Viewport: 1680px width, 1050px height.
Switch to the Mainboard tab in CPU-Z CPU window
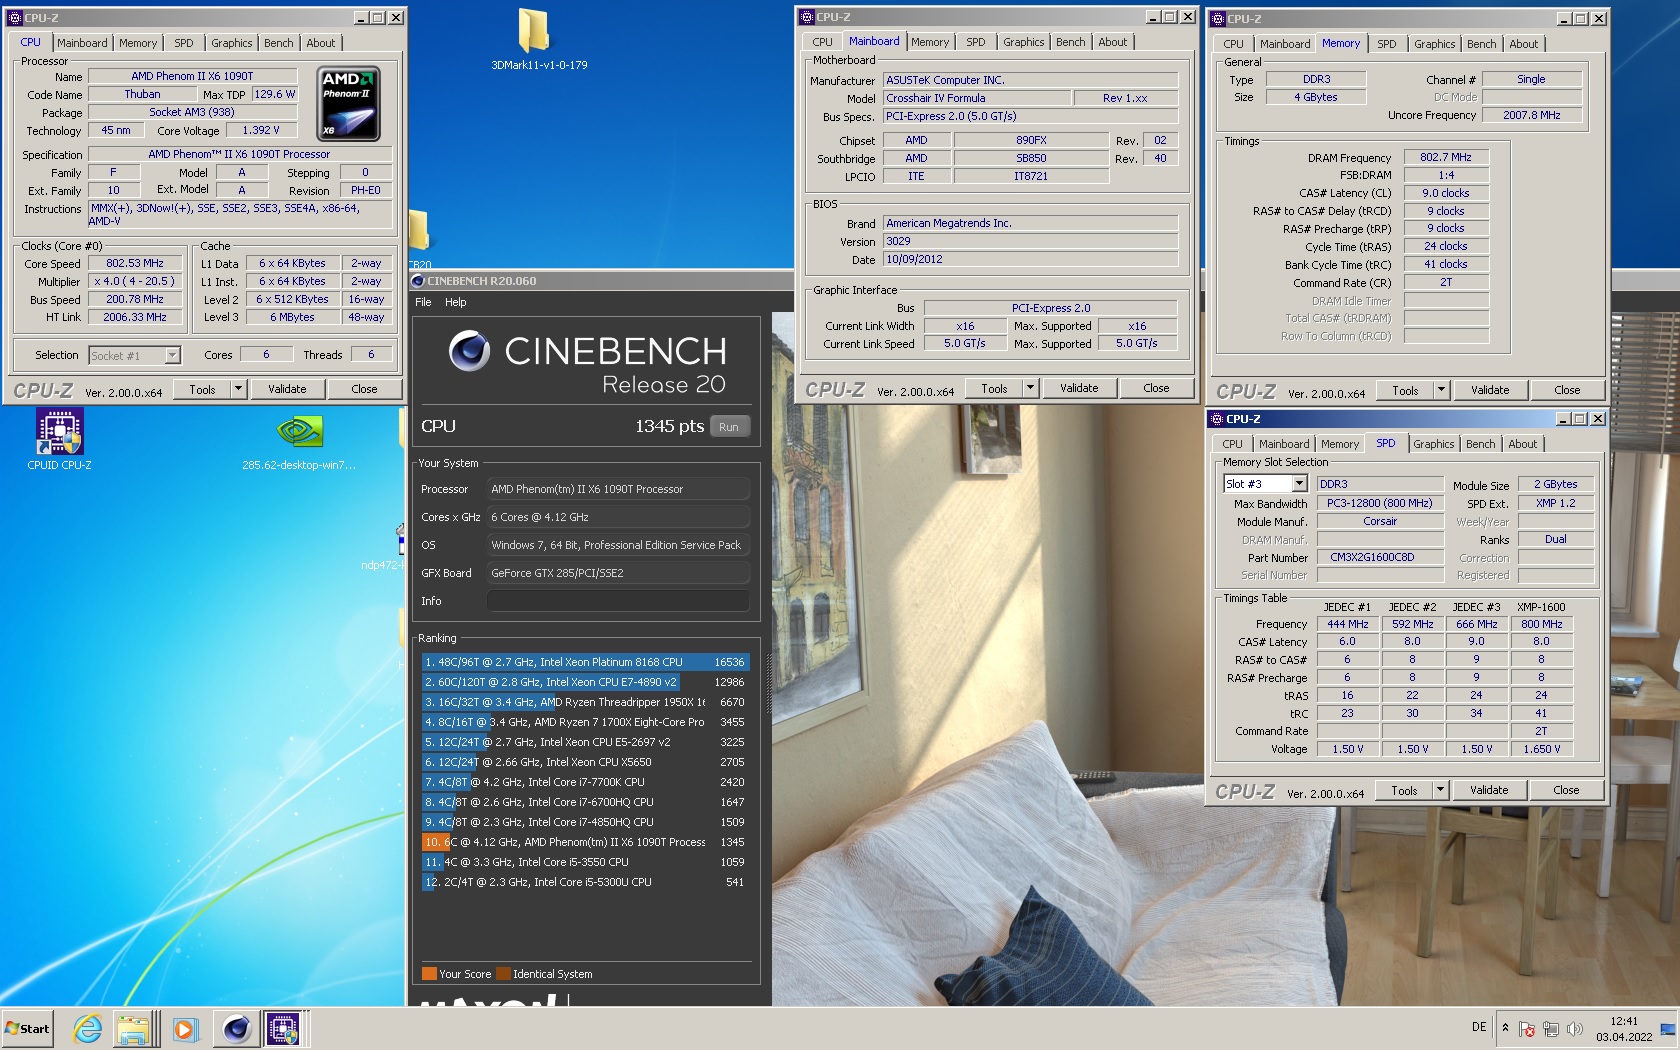tap(82, 43)
